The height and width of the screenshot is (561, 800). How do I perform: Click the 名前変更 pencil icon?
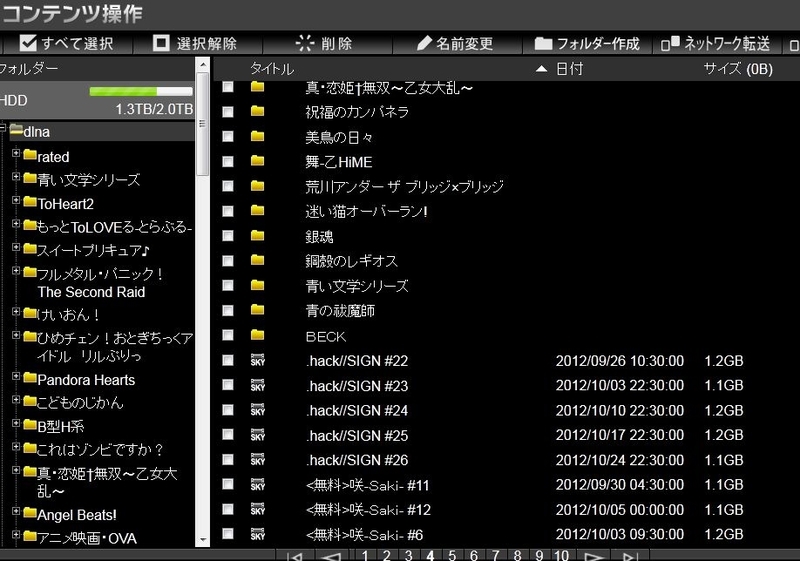(x=424, y=43)
